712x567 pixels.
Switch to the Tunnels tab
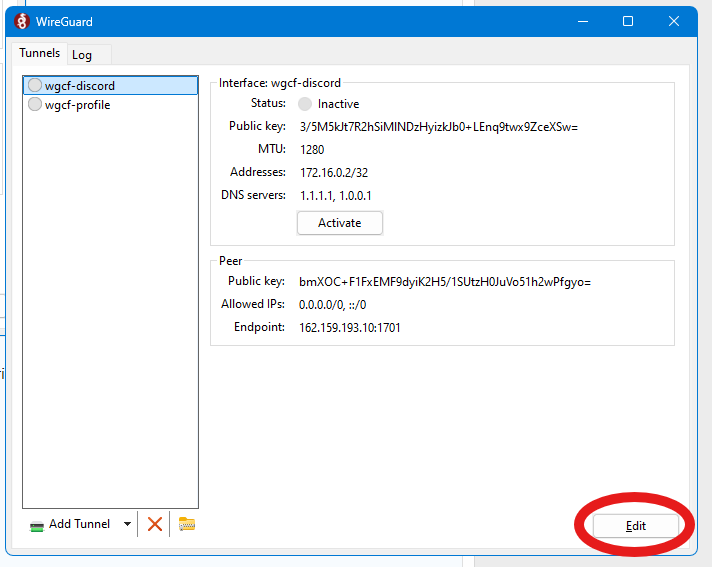(40, 53)
